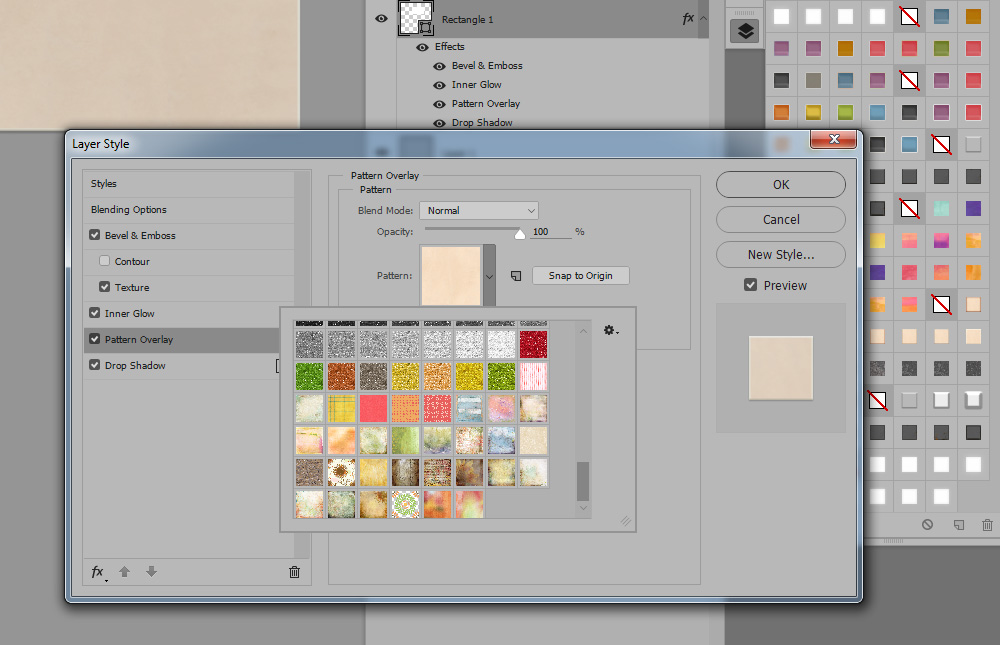This screenshot has height=645, width=1000.
Task: Choose the red glitter pattern
Action: (x=533, y=345)
